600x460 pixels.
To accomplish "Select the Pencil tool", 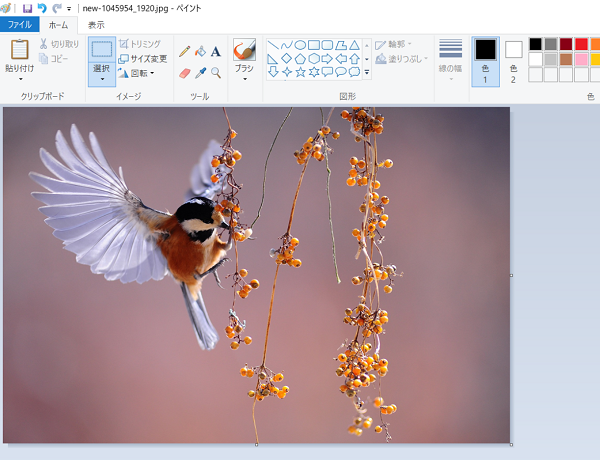I will coord(185,51).
